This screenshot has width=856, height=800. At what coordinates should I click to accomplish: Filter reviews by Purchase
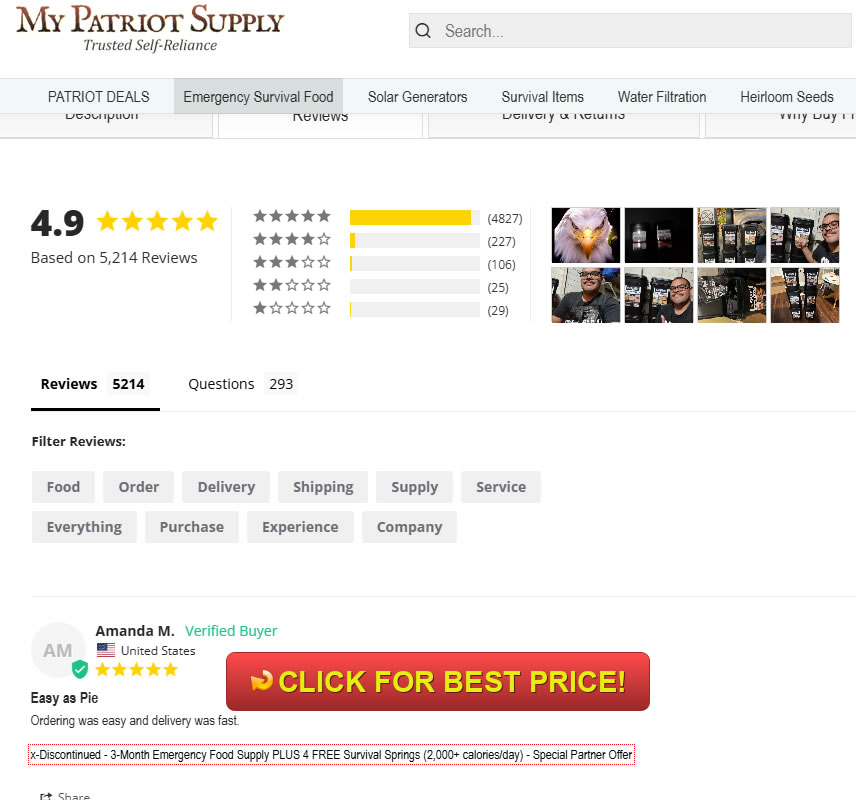[x=192, y=527]
